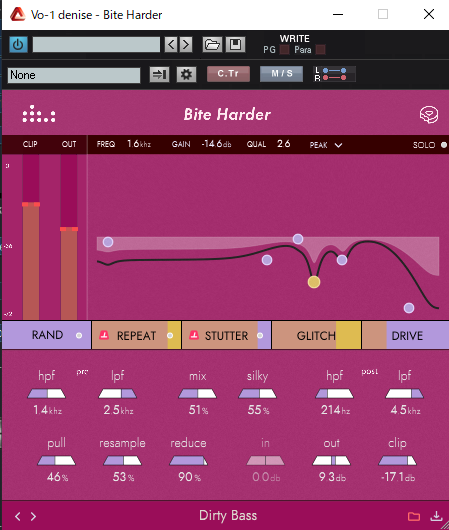This screenshot has height=530, width=449.
Task: Click the FREQ value 1.6 khz
Action: (x=139, y=144)
